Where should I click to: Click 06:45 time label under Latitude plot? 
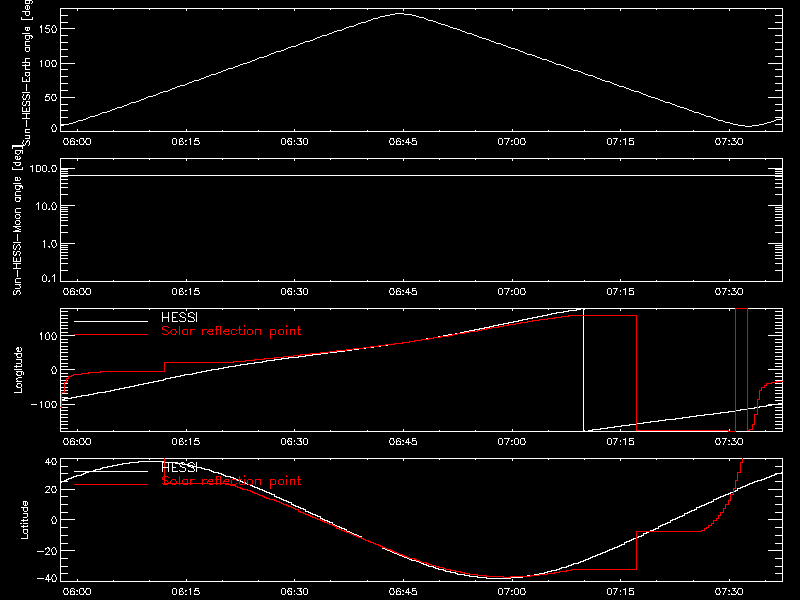coord(403,592)
